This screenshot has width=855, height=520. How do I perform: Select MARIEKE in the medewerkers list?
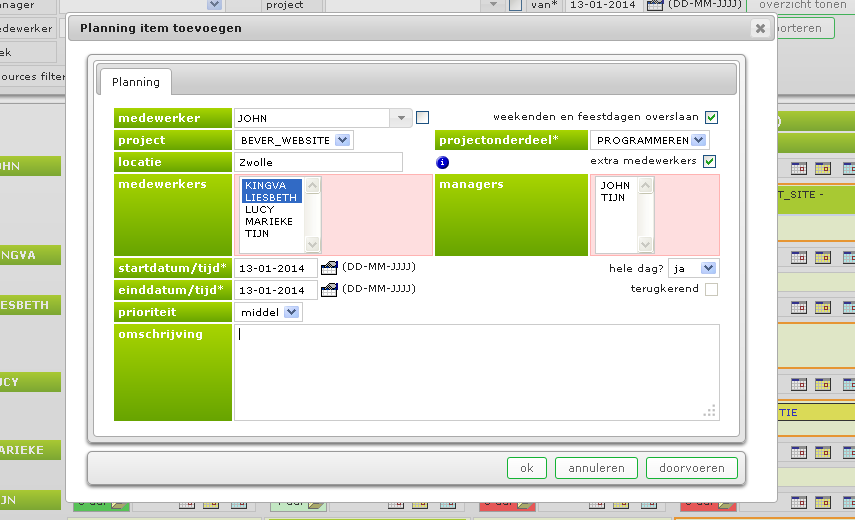272,221
